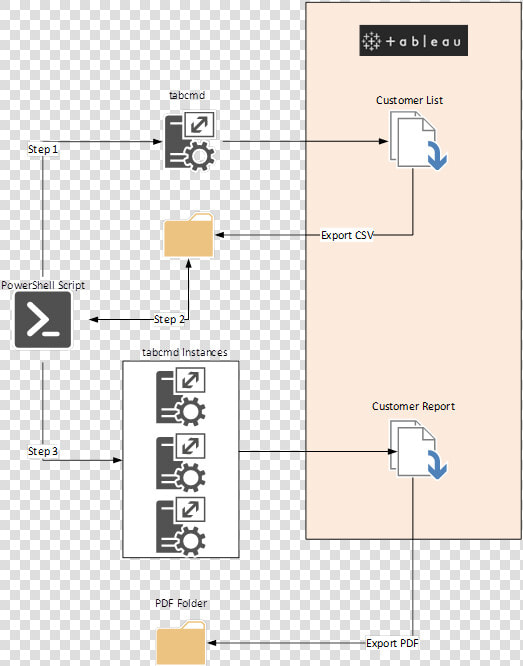The height and width of the screenshot is (666, 523).
Task: Click the PowerShell Script terminal icon
Action: pos(43,320)
